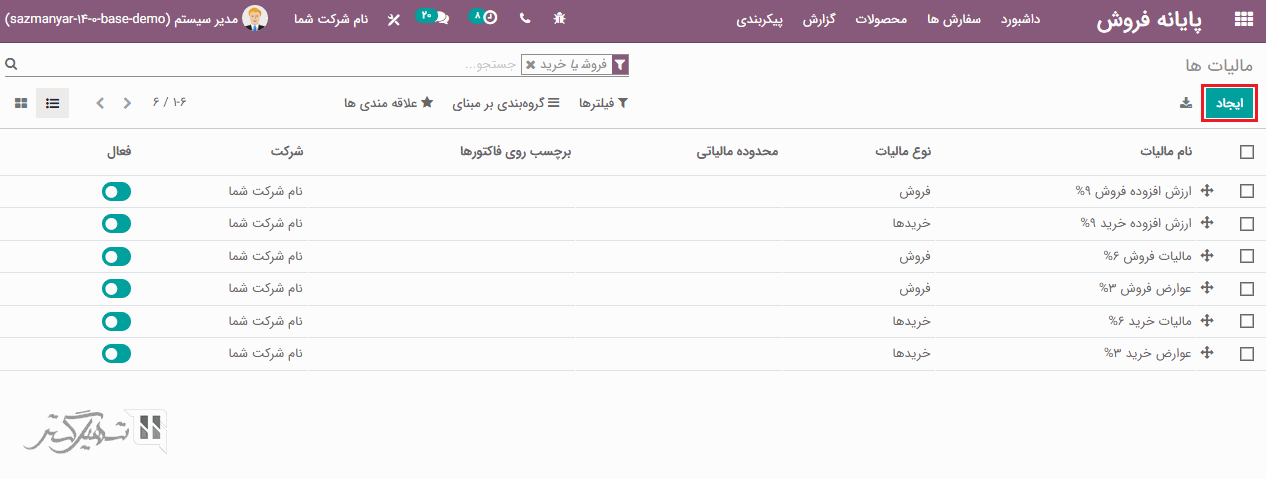
Task: Check the select-all header checkbox
Action: coord(1246,152)
